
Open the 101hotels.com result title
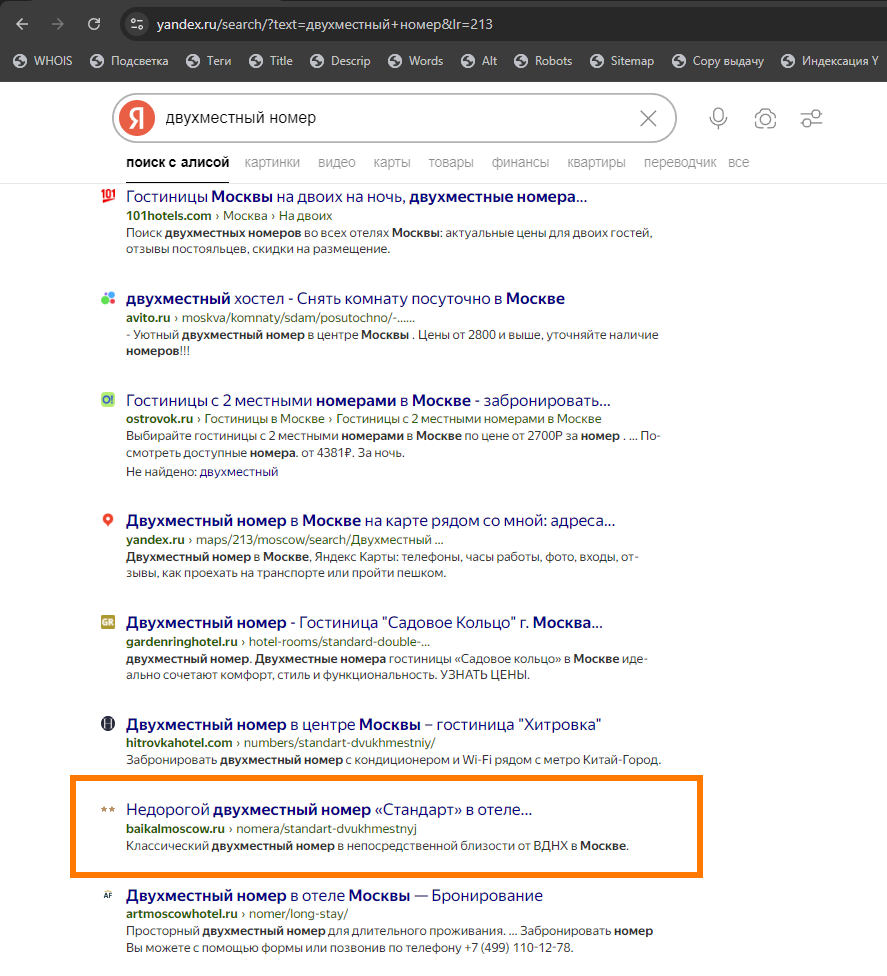point(356,196)
